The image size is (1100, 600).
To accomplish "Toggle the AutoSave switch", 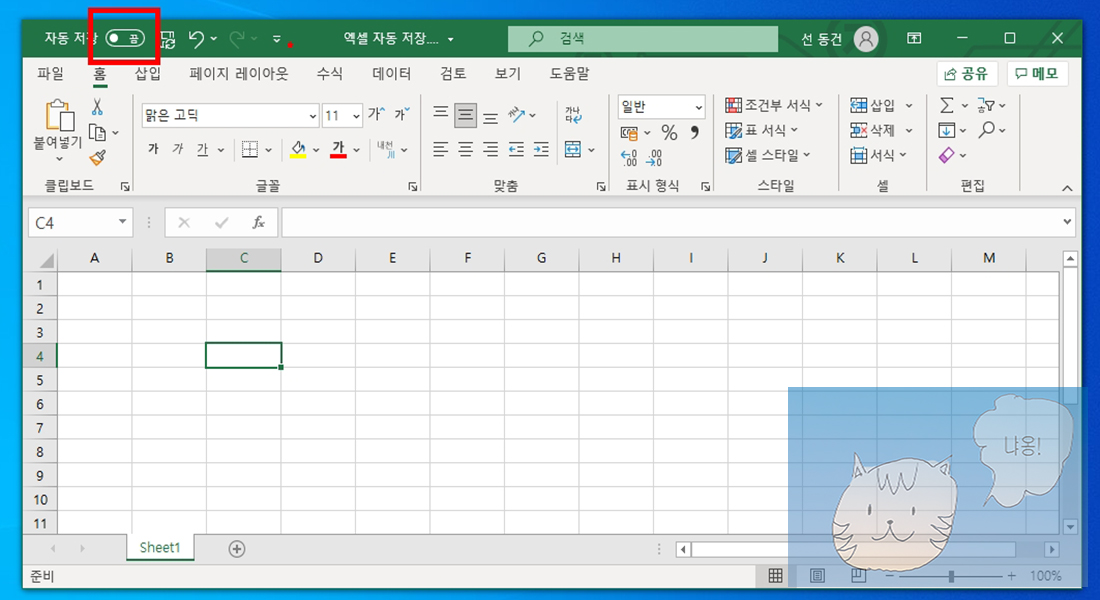I will click(125, 38).
